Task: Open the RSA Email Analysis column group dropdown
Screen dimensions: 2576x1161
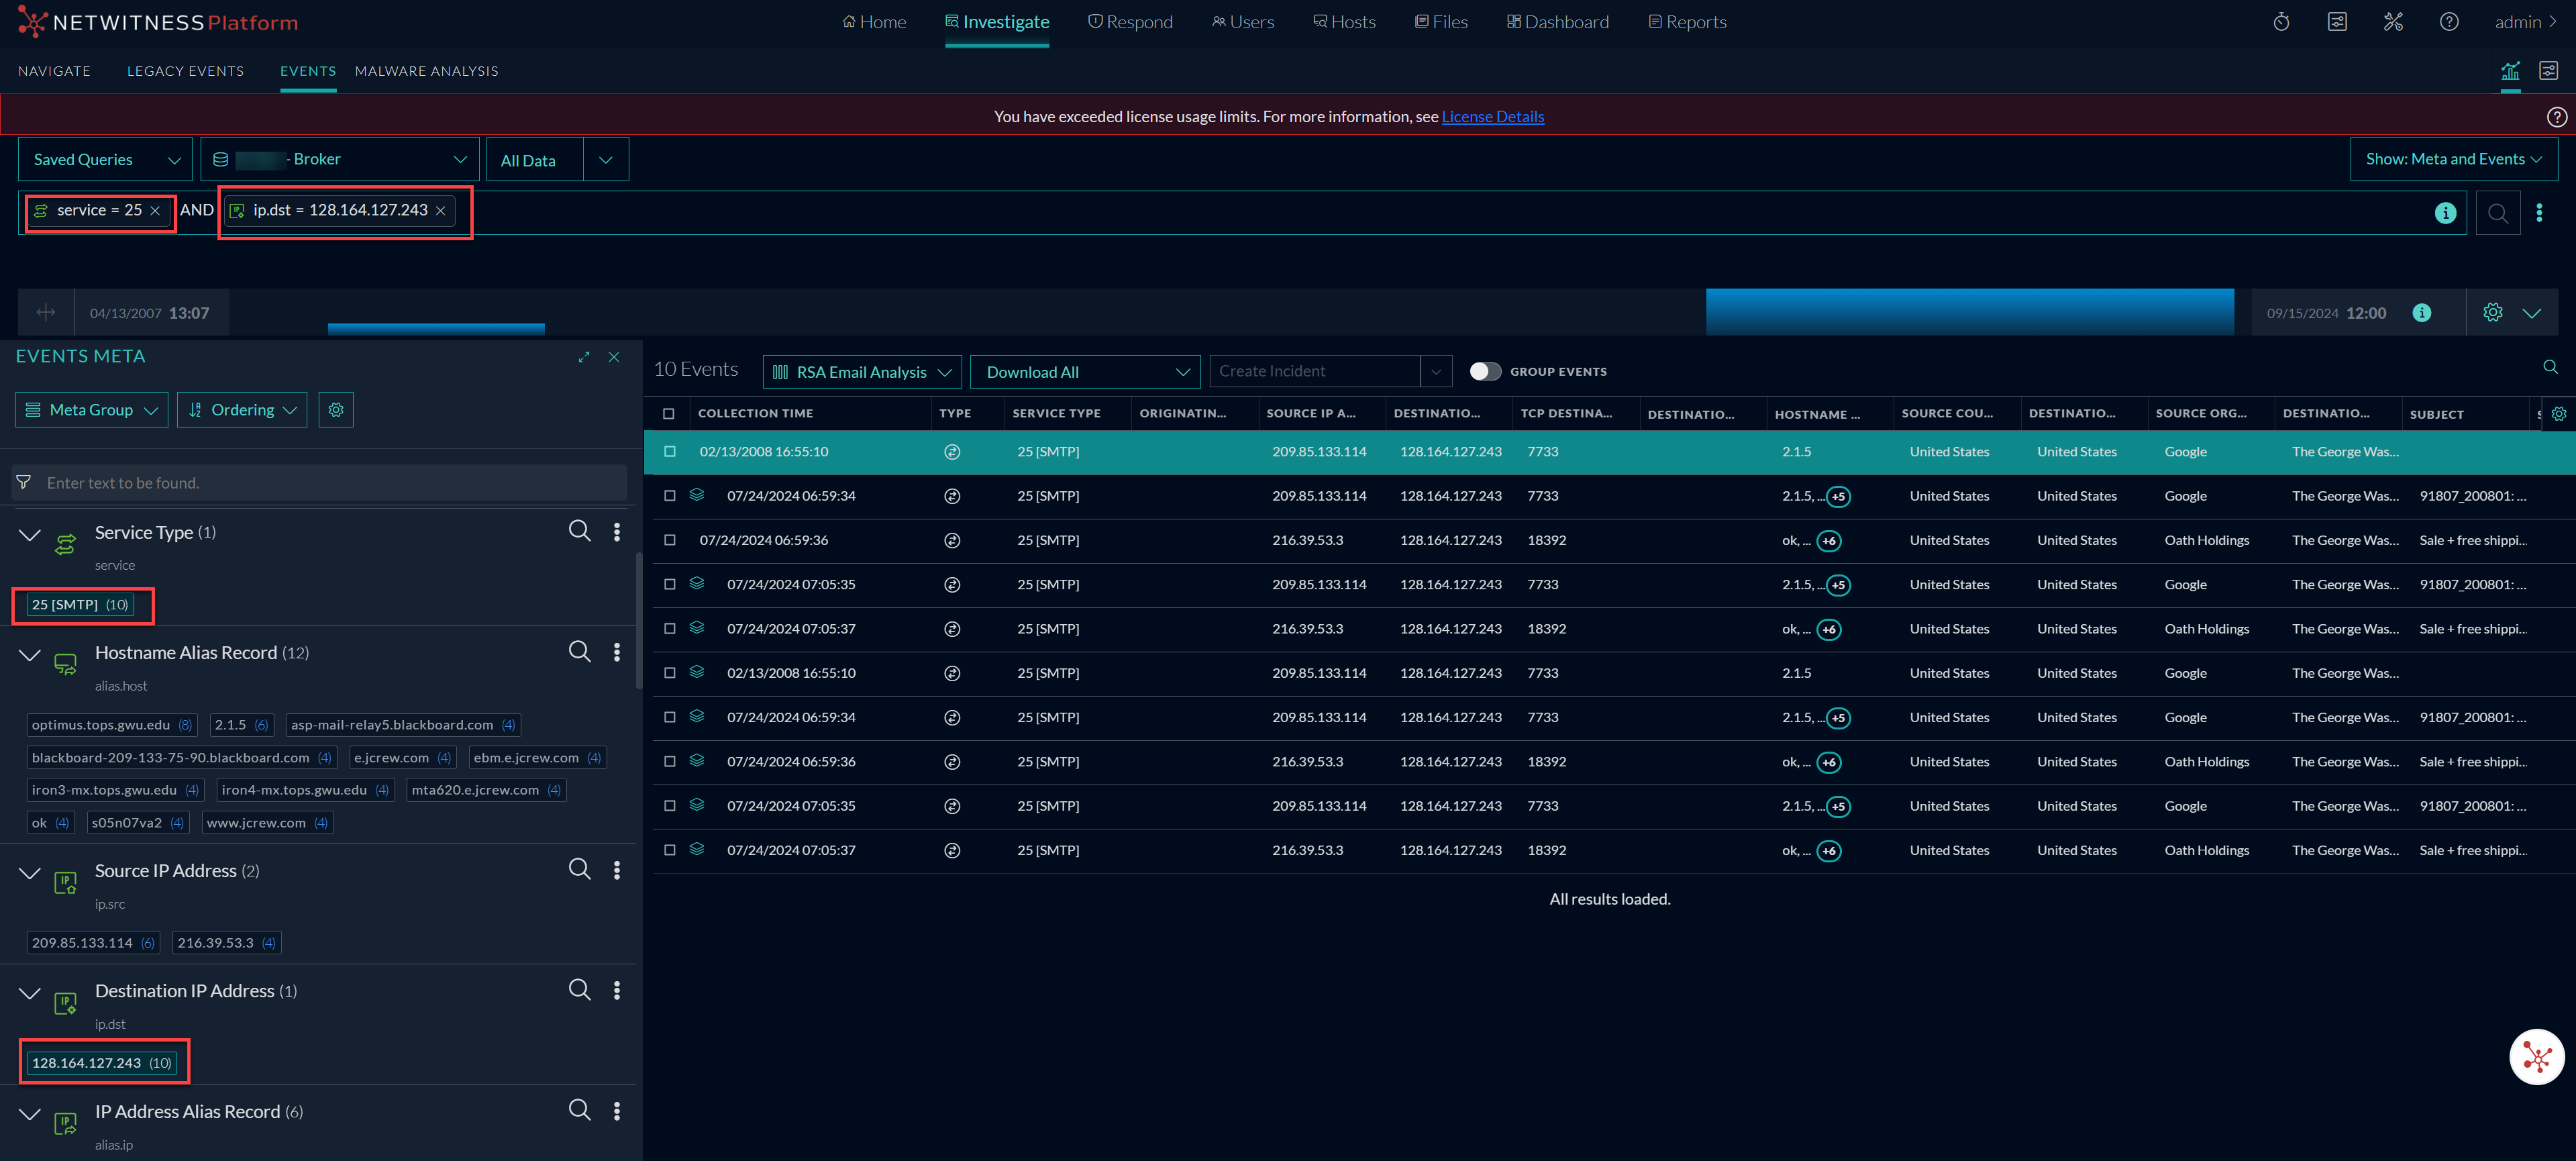Action: [x=862, y=372]
